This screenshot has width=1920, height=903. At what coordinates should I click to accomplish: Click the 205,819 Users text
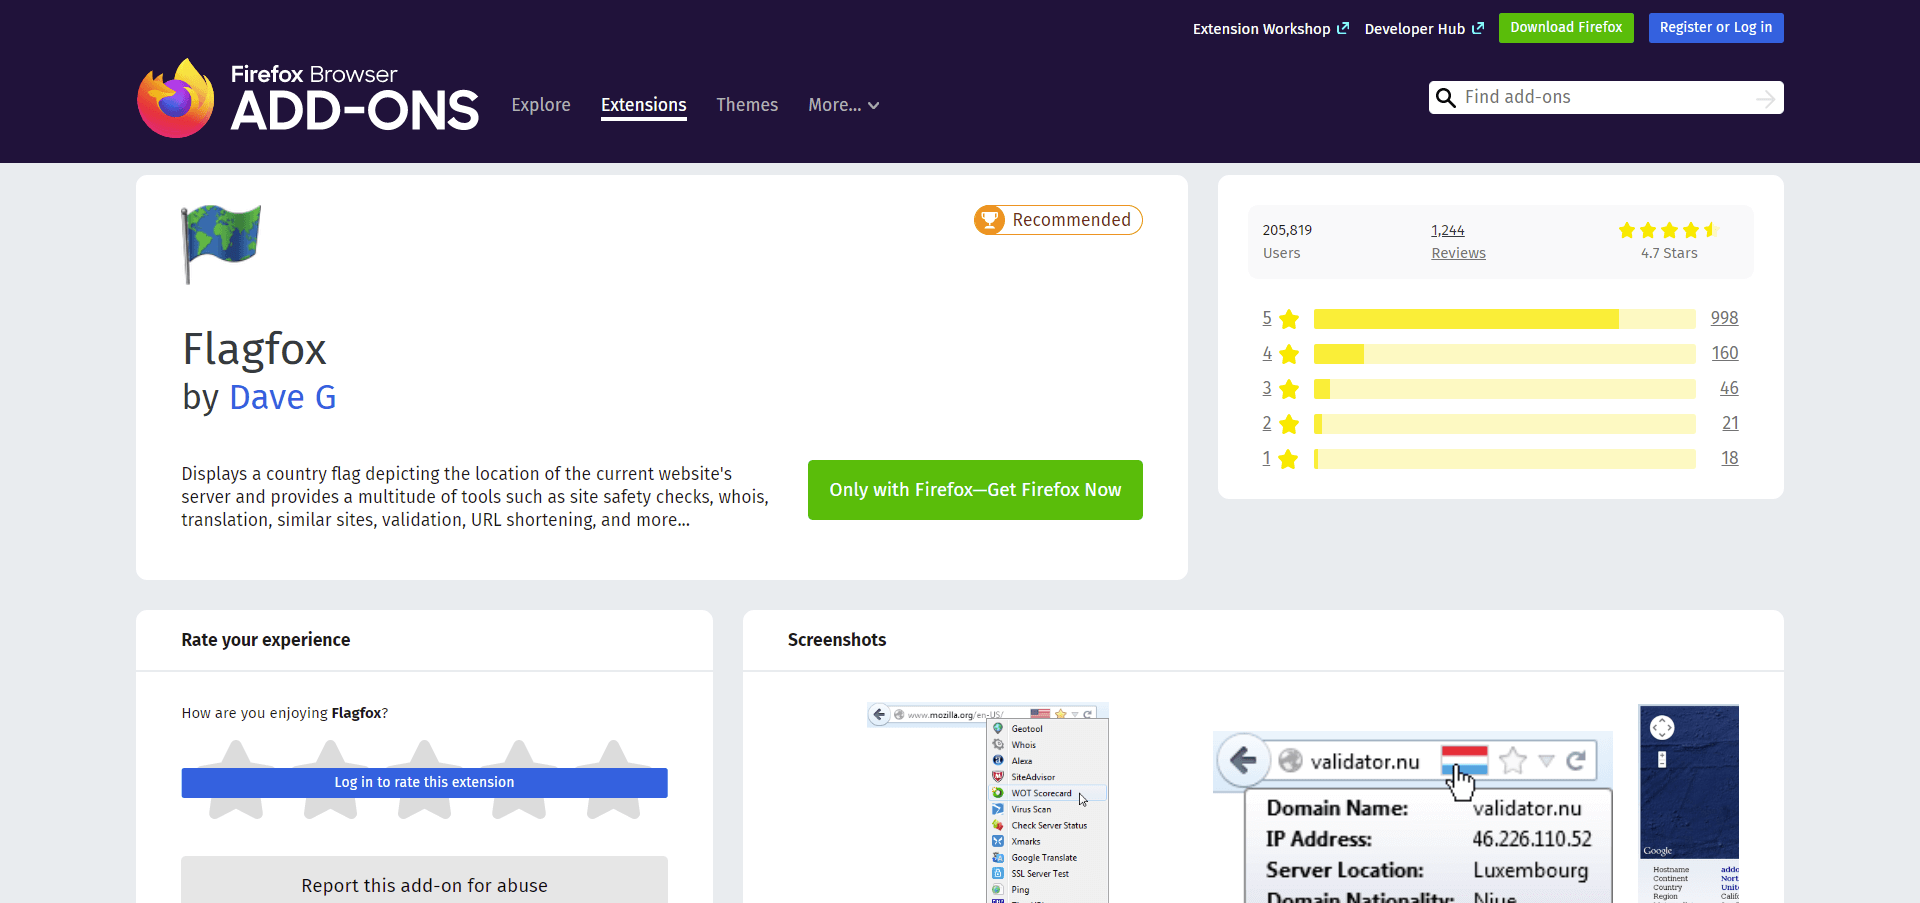click(1287, 241)
